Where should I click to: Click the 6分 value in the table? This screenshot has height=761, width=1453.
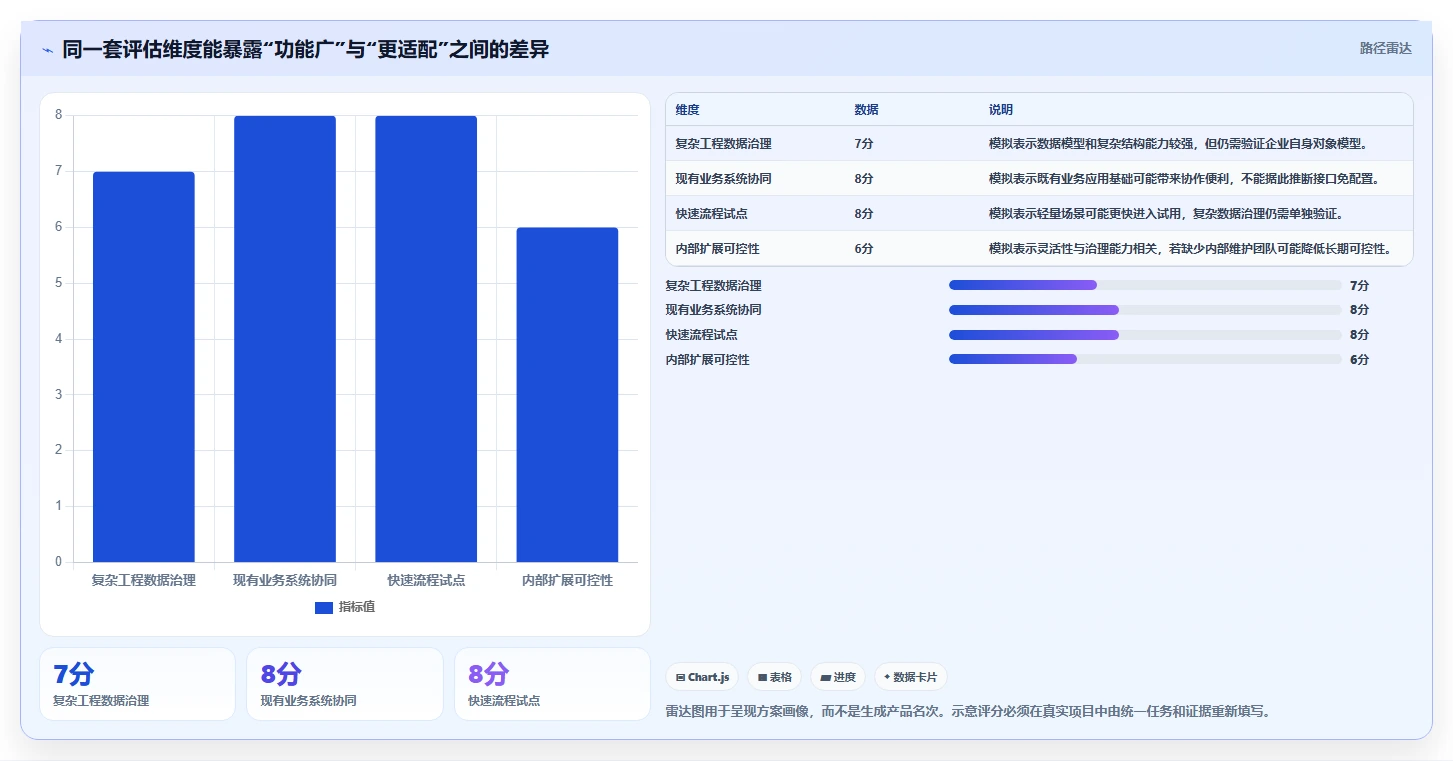864,249
